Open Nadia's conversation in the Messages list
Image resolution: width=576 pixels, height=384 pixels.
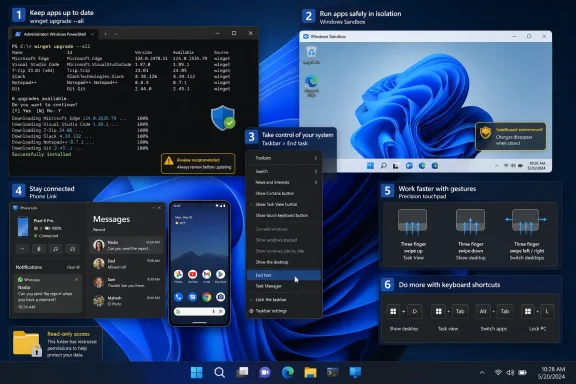(126, 245)
